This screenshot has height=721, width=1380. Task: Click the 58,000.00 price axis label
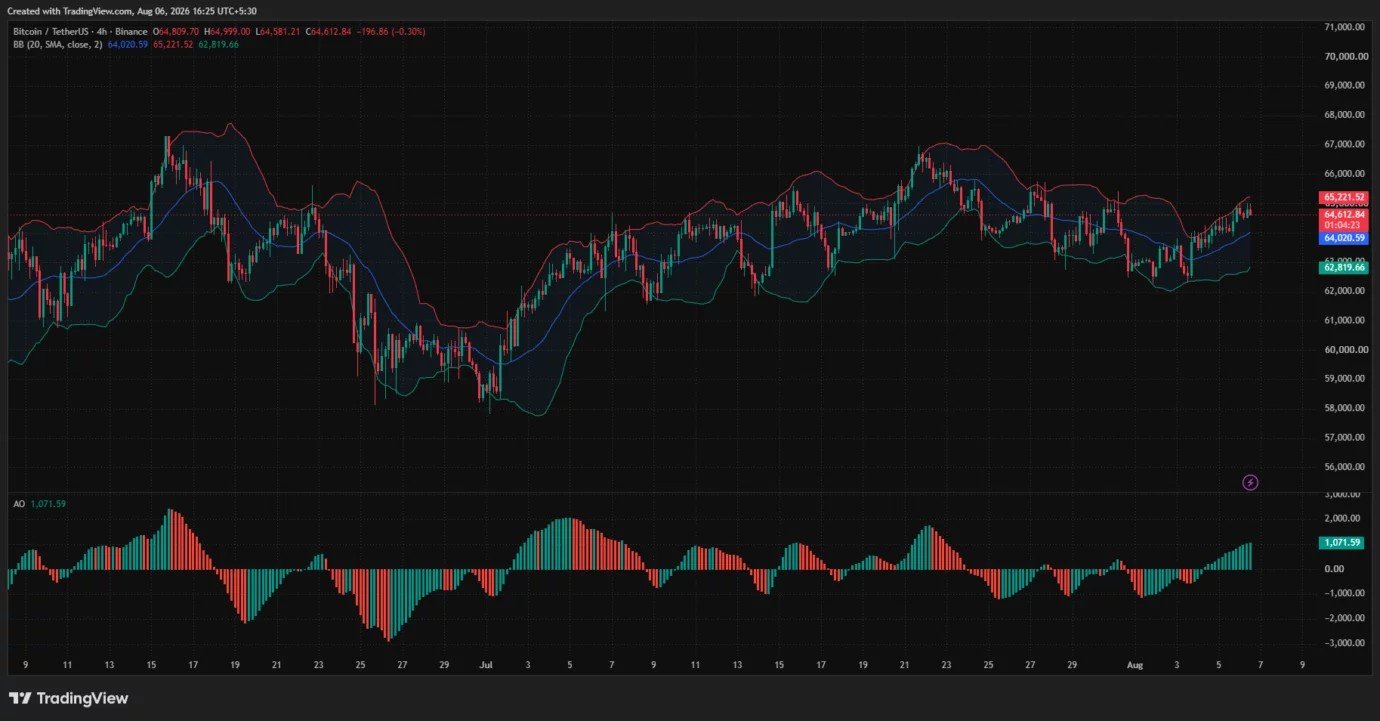pyautogui.click(x=1345, y=408)
